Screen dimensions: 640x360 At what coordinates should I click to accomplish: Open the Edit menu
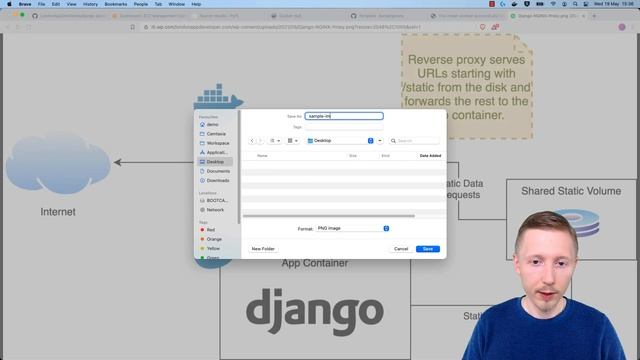[x=56, y=4]
